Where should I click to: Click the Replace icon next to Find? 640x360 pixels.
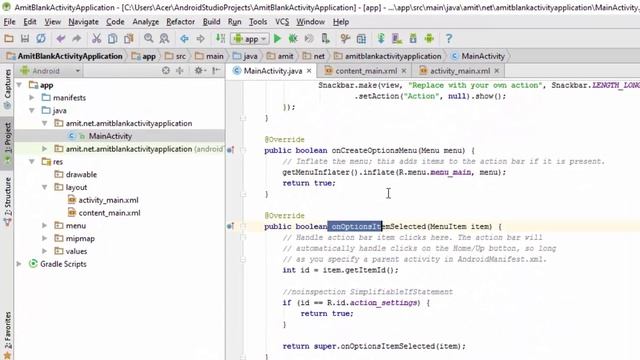pos(164,39)
